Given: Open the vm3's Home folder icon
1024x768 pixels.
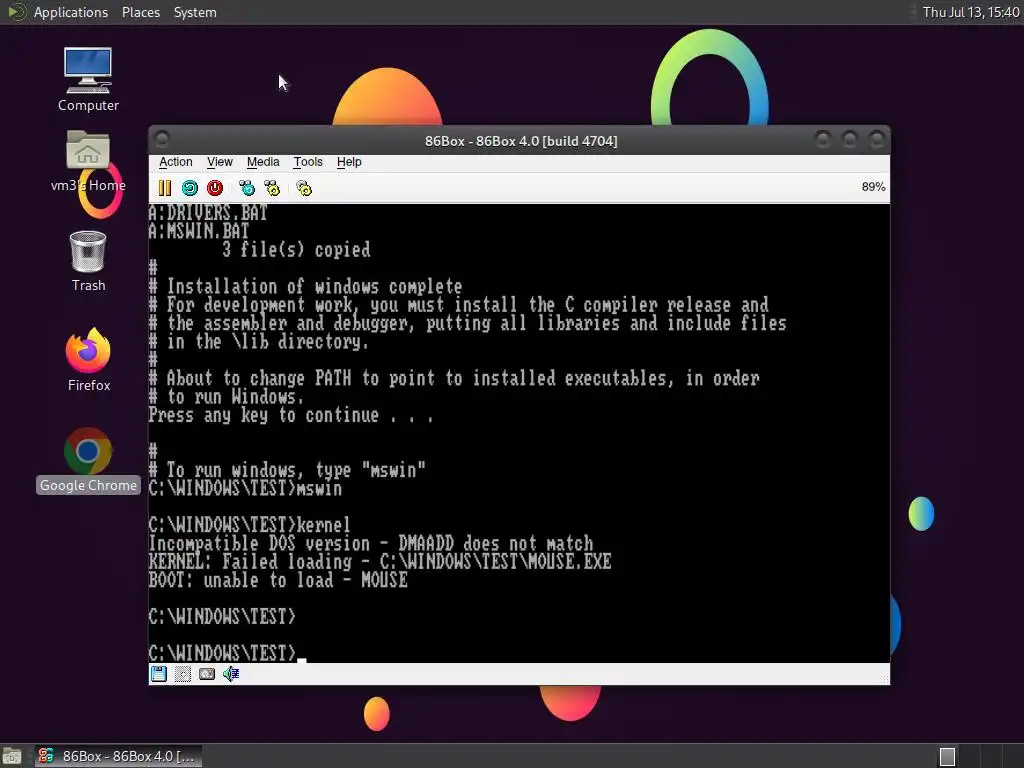Looking at the screenshot, I should click(x=88, y=161).
